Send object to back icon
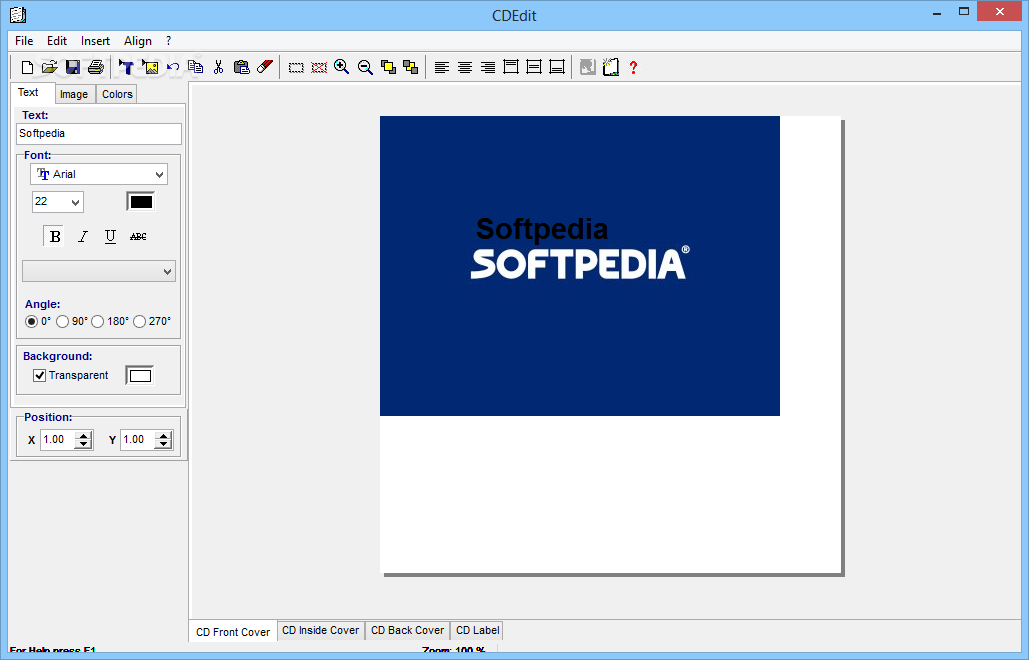The width and height of the screenshot is (1029, 660). pos(411,67)
